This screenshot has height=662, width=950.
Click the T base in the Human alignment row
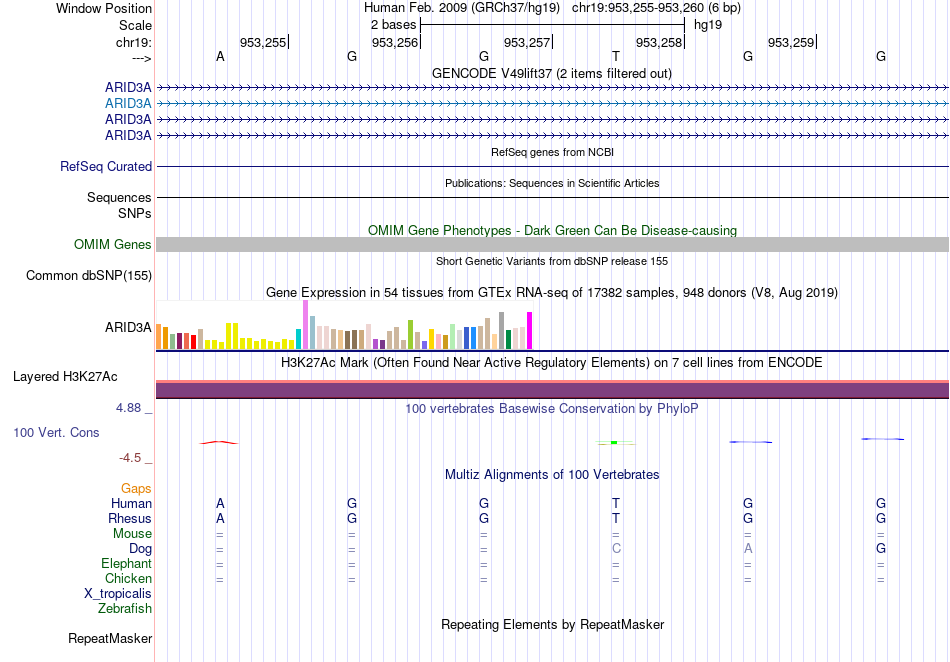pyautogui.click(x=616, y=503)
